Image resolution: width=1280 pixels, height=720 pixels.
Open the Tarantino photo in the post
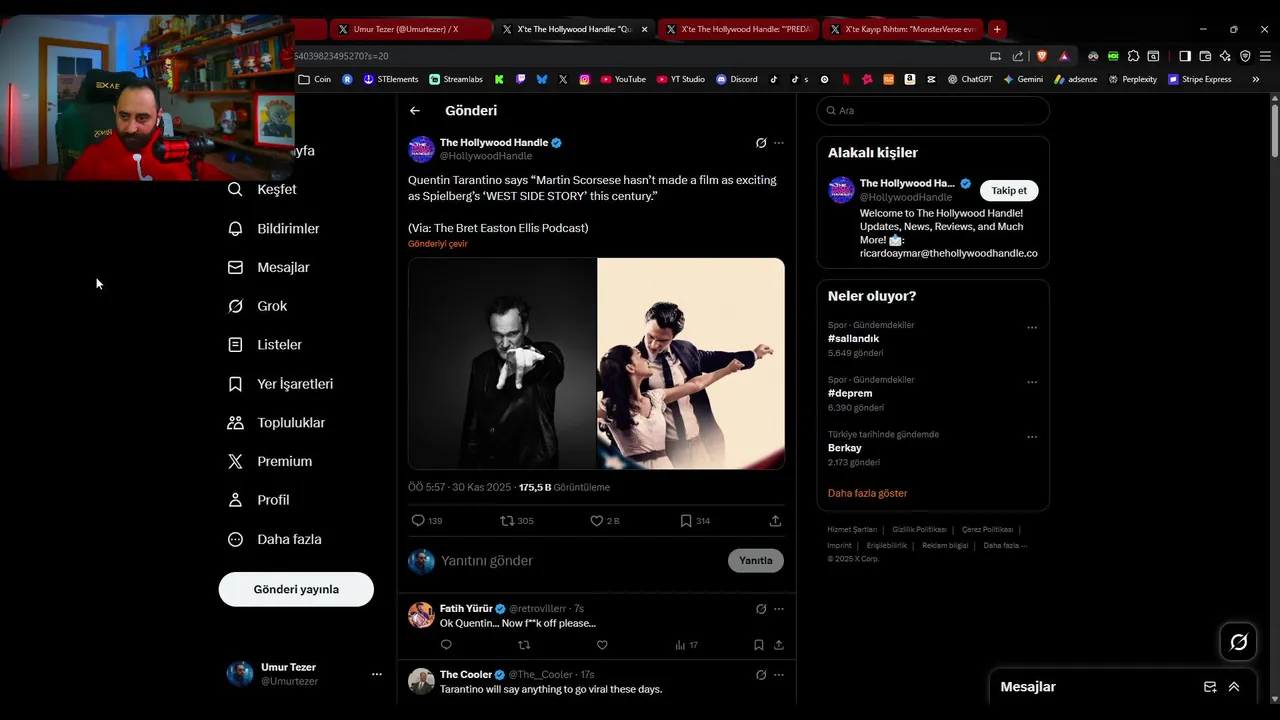point(502,364)
